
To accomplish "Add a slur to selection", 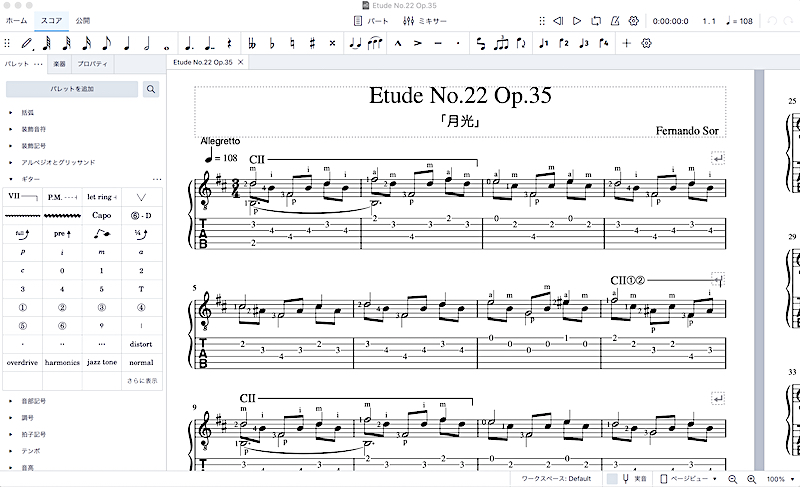I will click(x=375, y=44).
